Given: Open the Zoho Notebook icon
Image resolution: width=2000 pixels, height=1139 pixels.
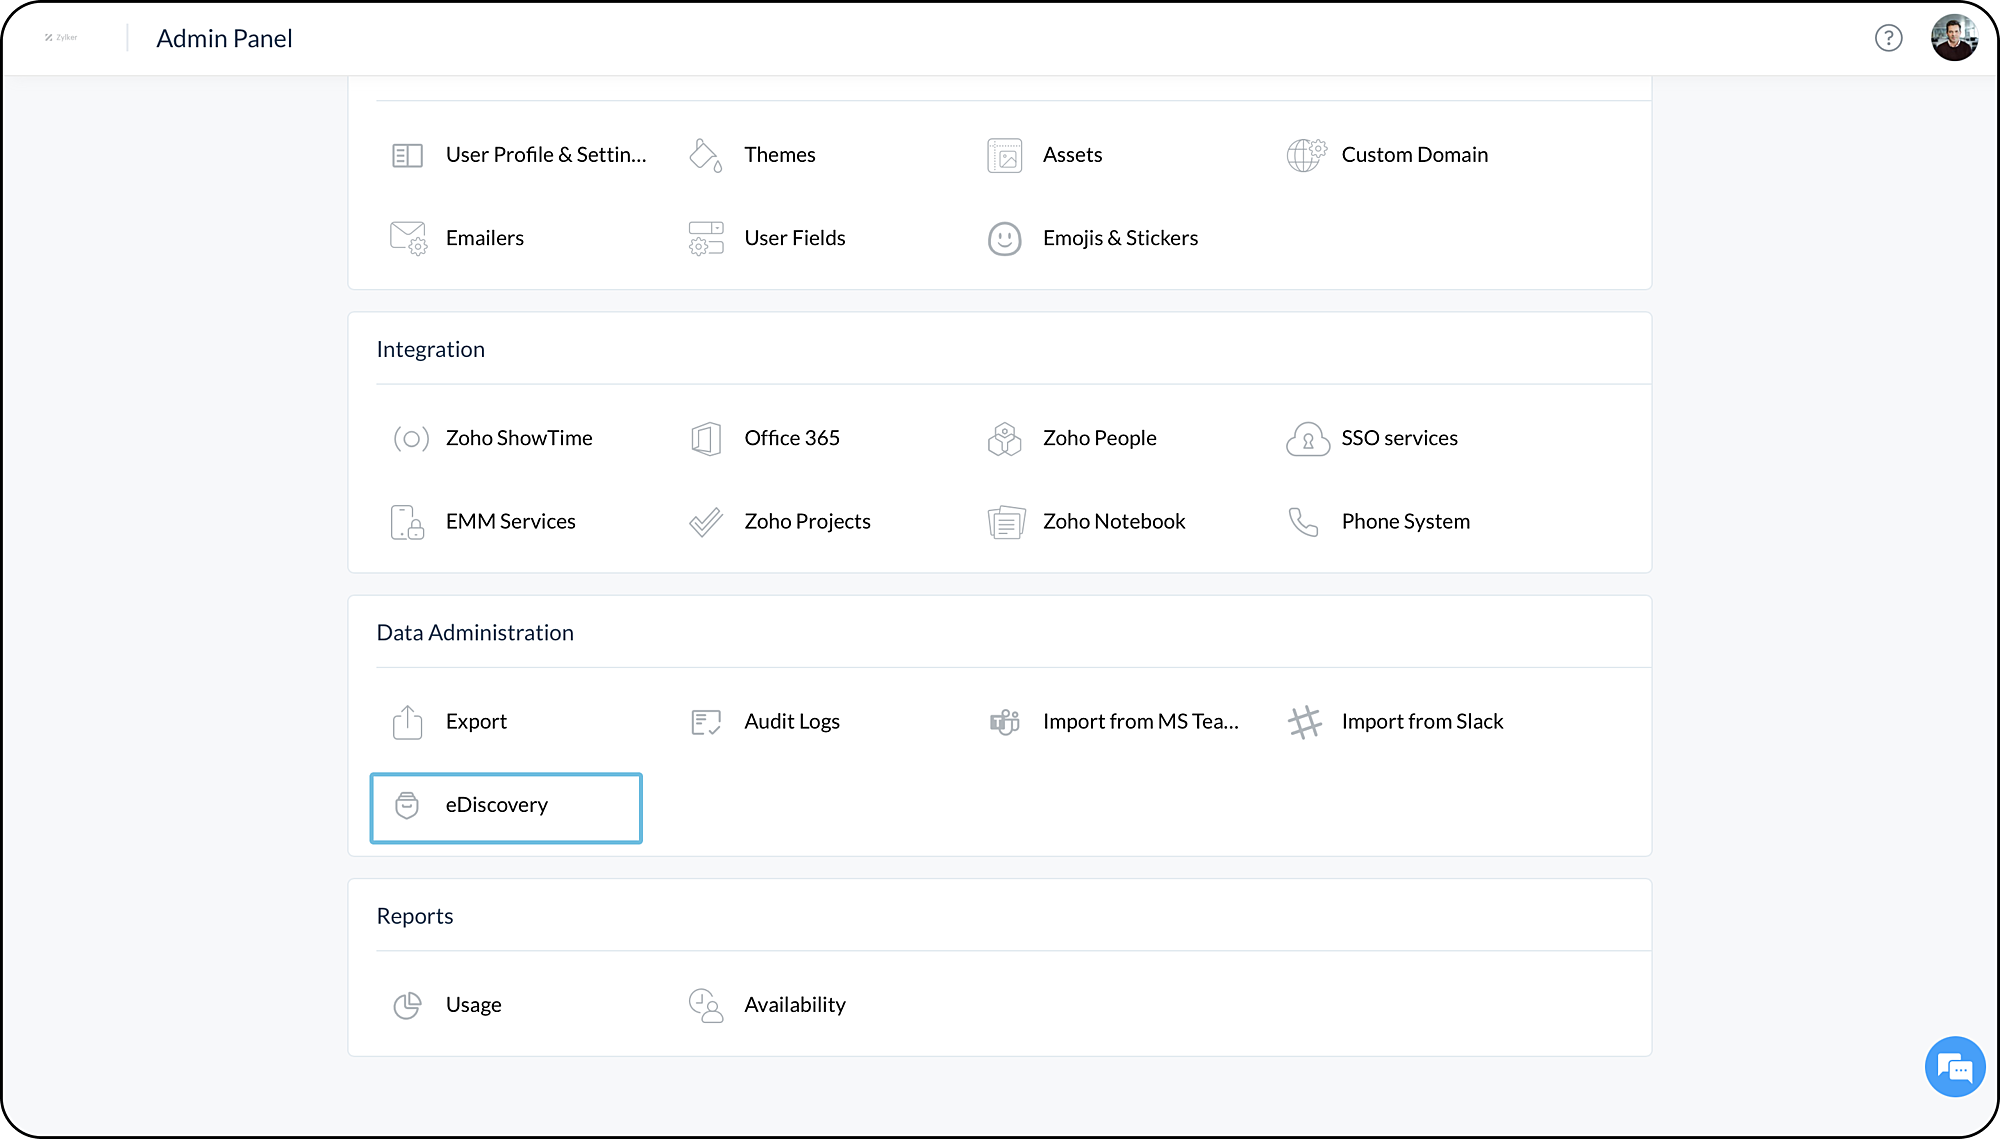Looking at the screenshot, I should coord(1006,522).
